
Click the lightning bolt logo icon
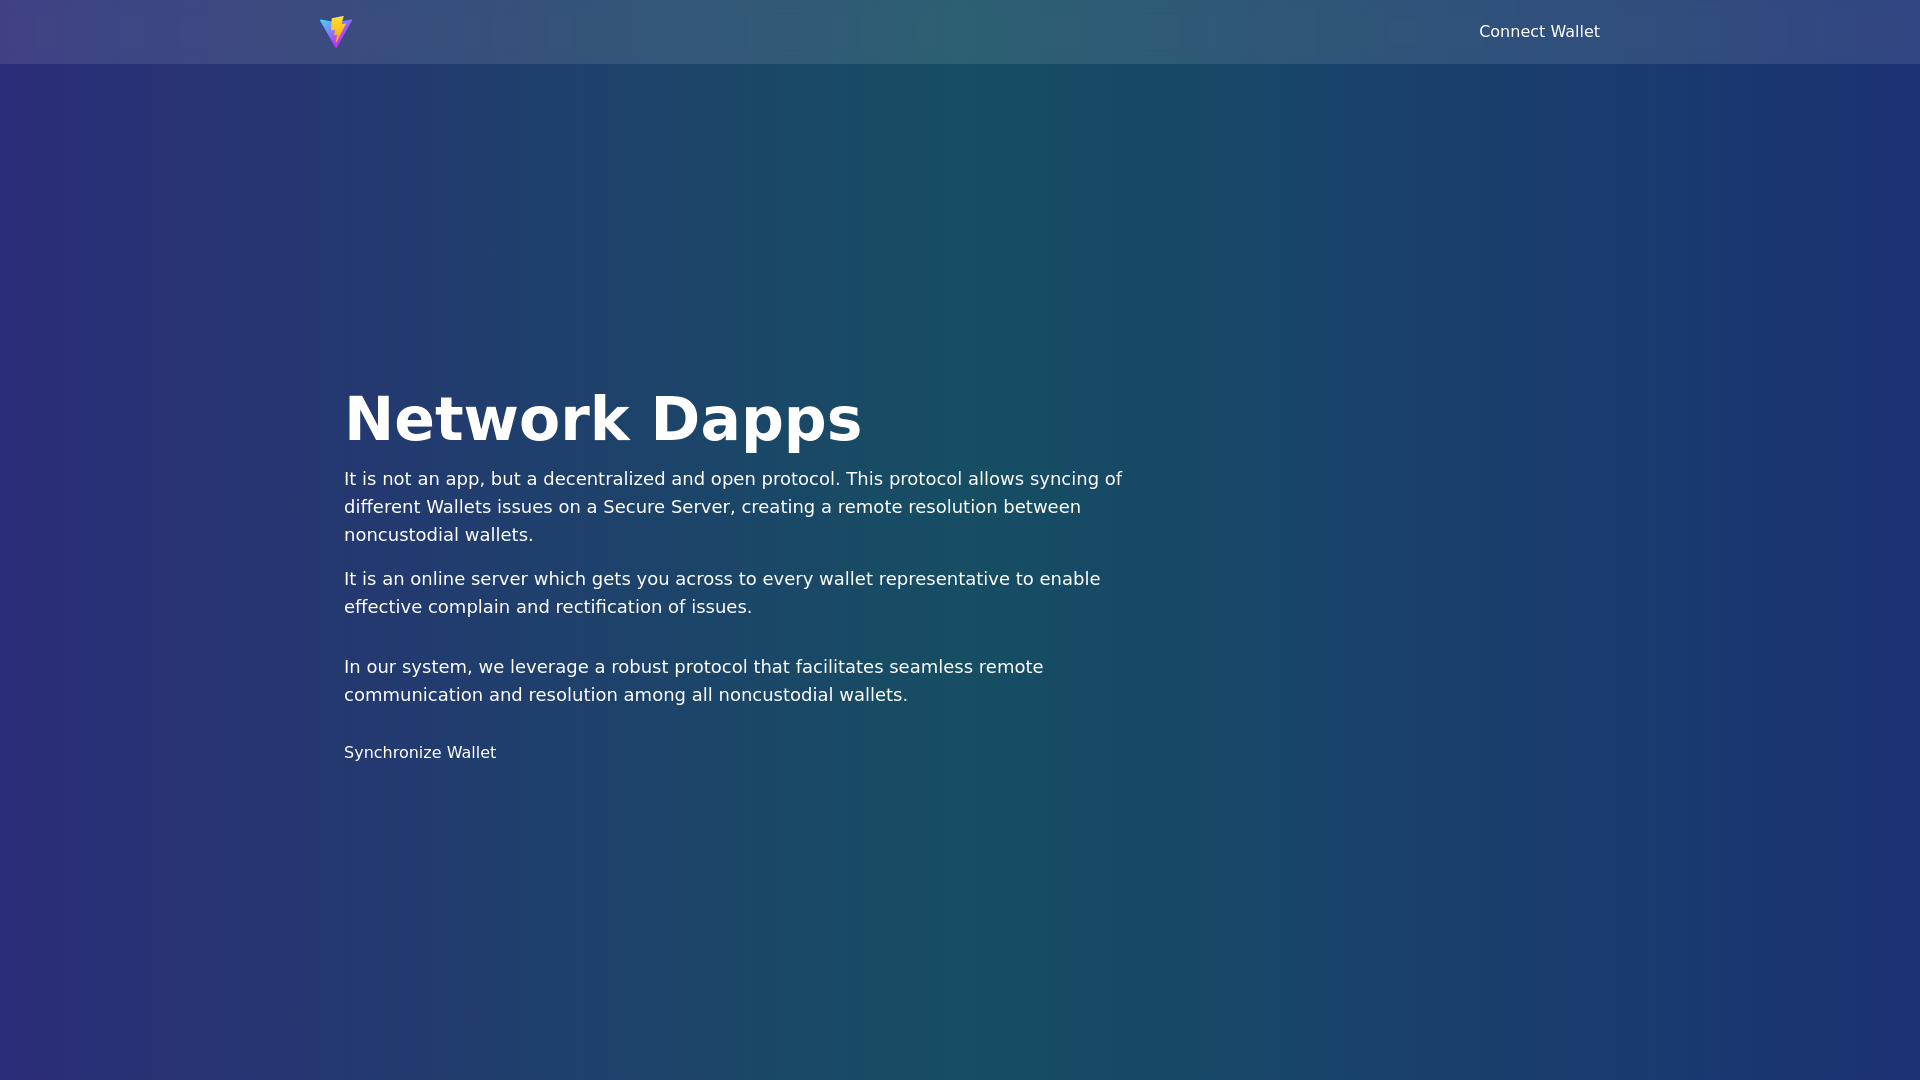pyautogui.click(x=336, y=32)
